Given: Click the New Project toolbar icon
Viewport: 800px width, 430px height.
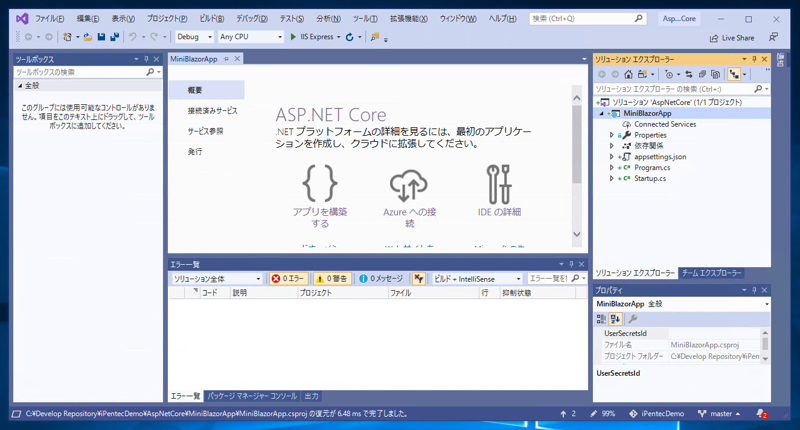Looking at the screenshot, I should click(x=67, y=37).
